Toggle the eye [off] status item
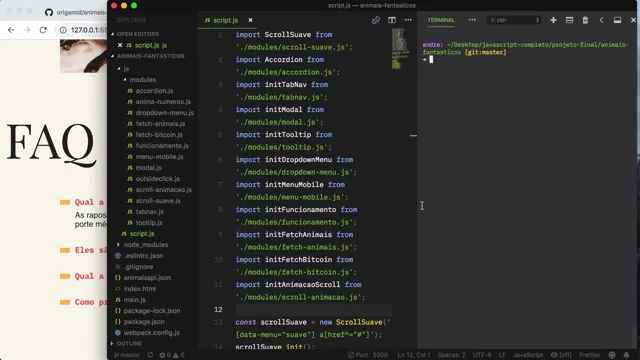The height and width of the screenshot is (360, 640). pos(561,355)
